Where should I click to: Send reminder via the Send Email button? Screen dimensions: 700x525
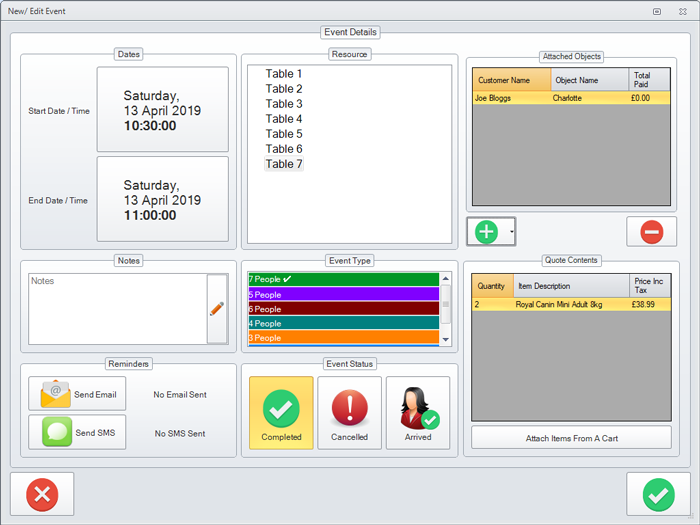click(x=77, y=395)
